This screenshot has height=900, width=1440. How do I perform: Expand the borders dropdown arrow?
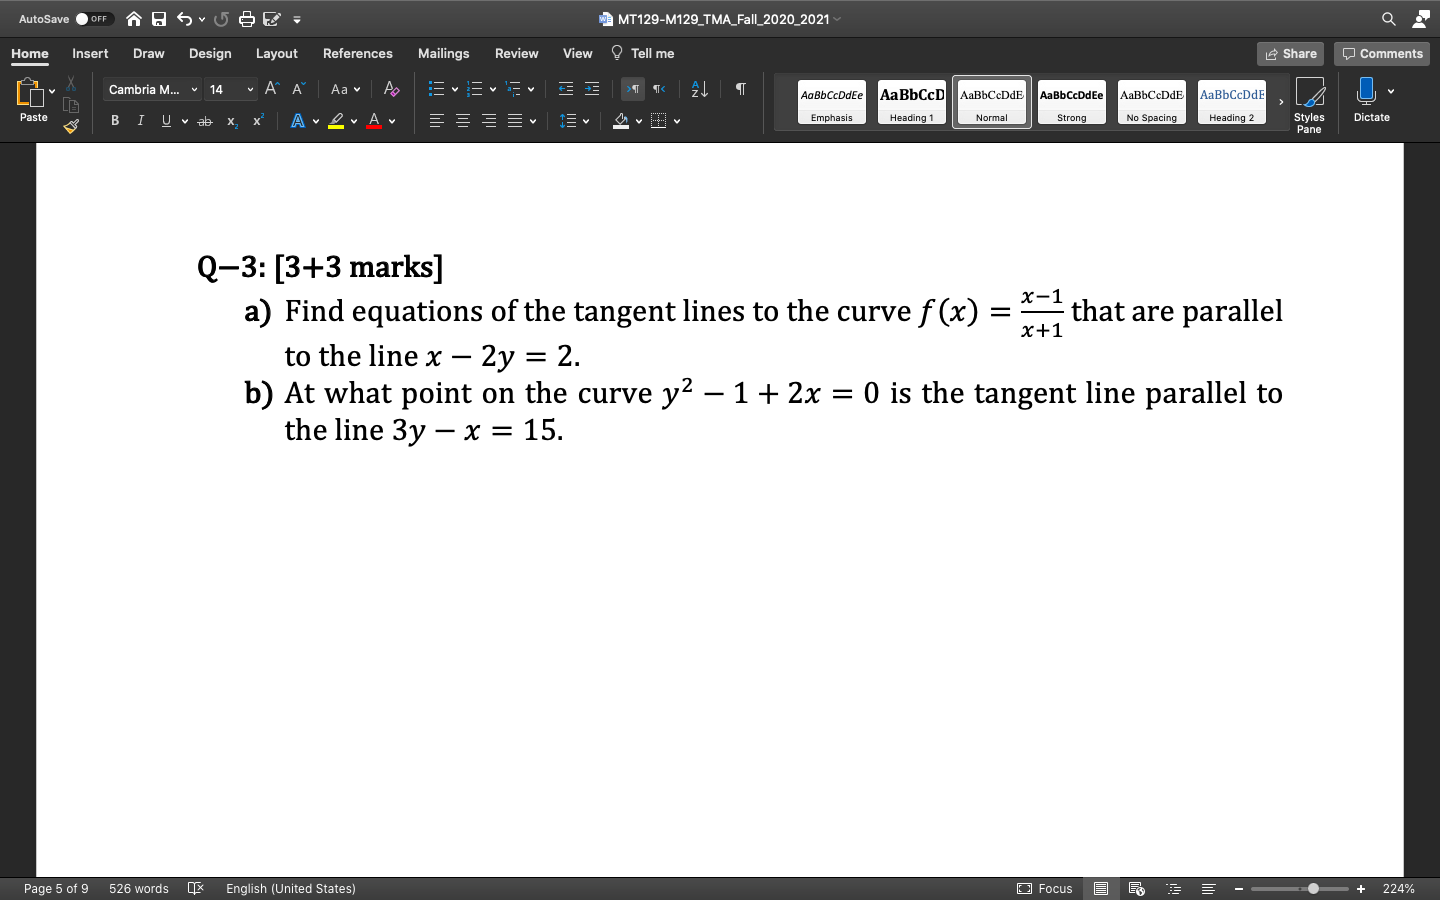point(677,121)
